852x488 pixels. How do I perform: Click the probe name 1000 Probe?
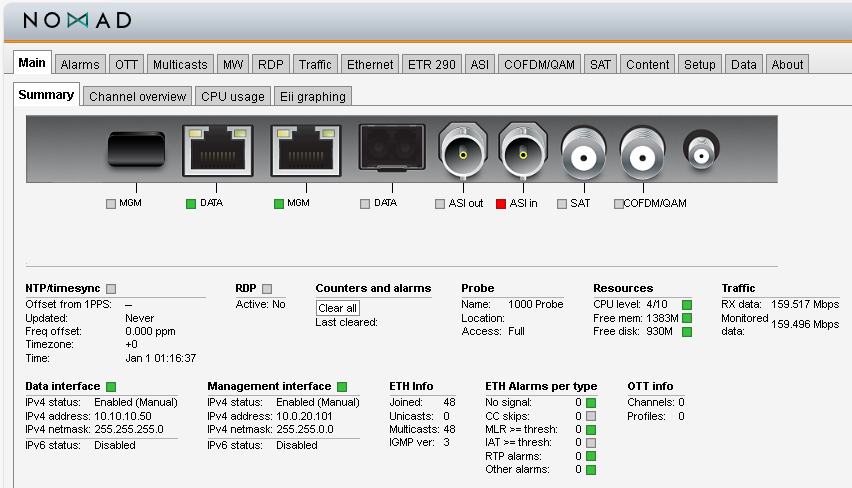click(x=535, y=304)
